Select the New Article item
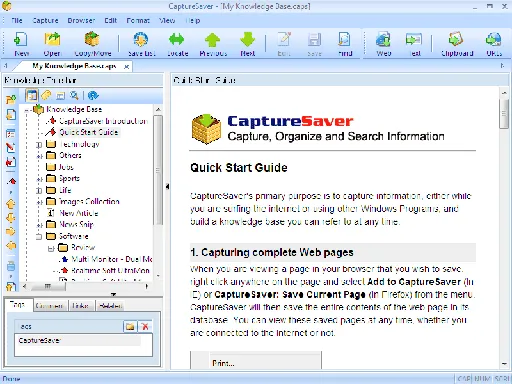 (x=79, y=213)
